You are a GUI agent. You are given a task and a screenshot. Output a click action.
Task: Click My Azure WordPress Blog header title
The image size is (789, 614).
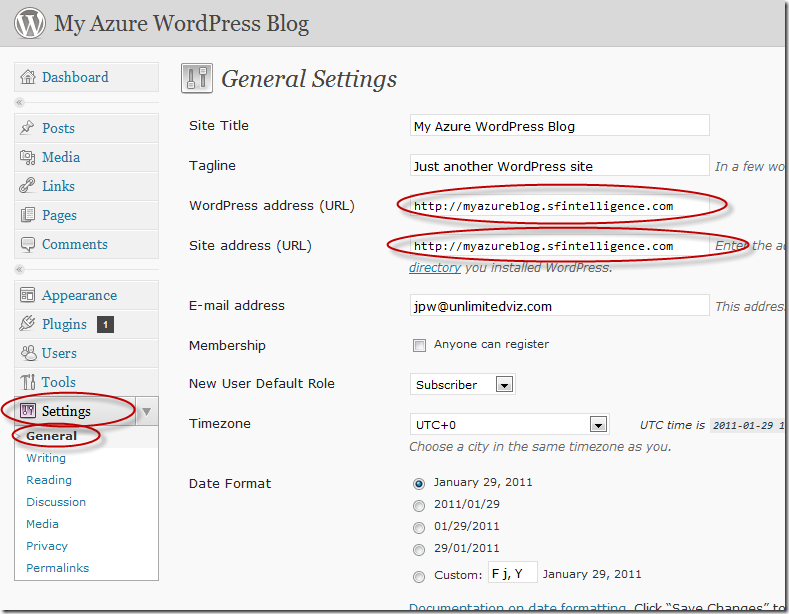tap(182, 24)
